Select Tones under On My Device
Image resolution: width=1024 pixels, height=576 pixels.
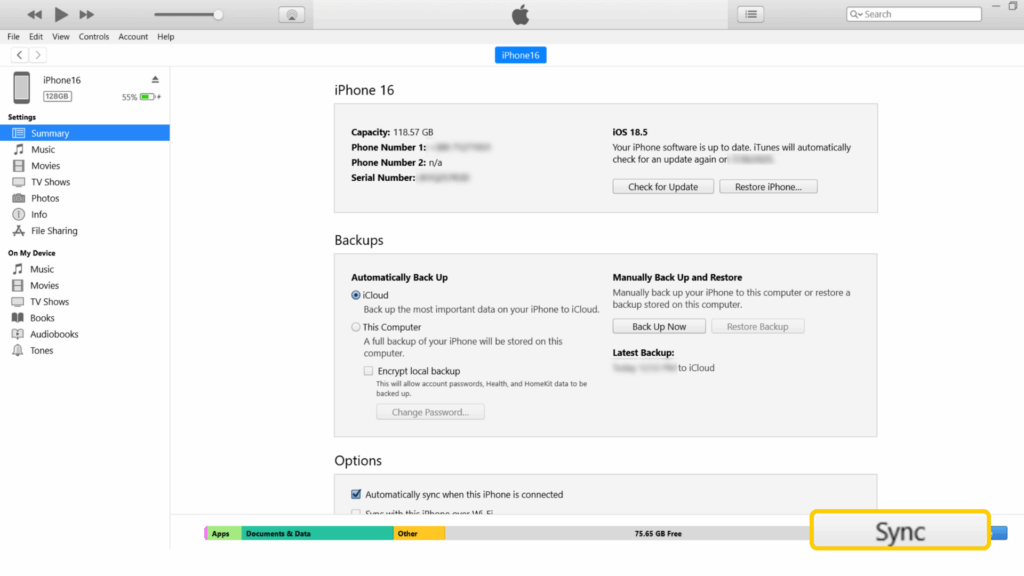click(41, 349)
